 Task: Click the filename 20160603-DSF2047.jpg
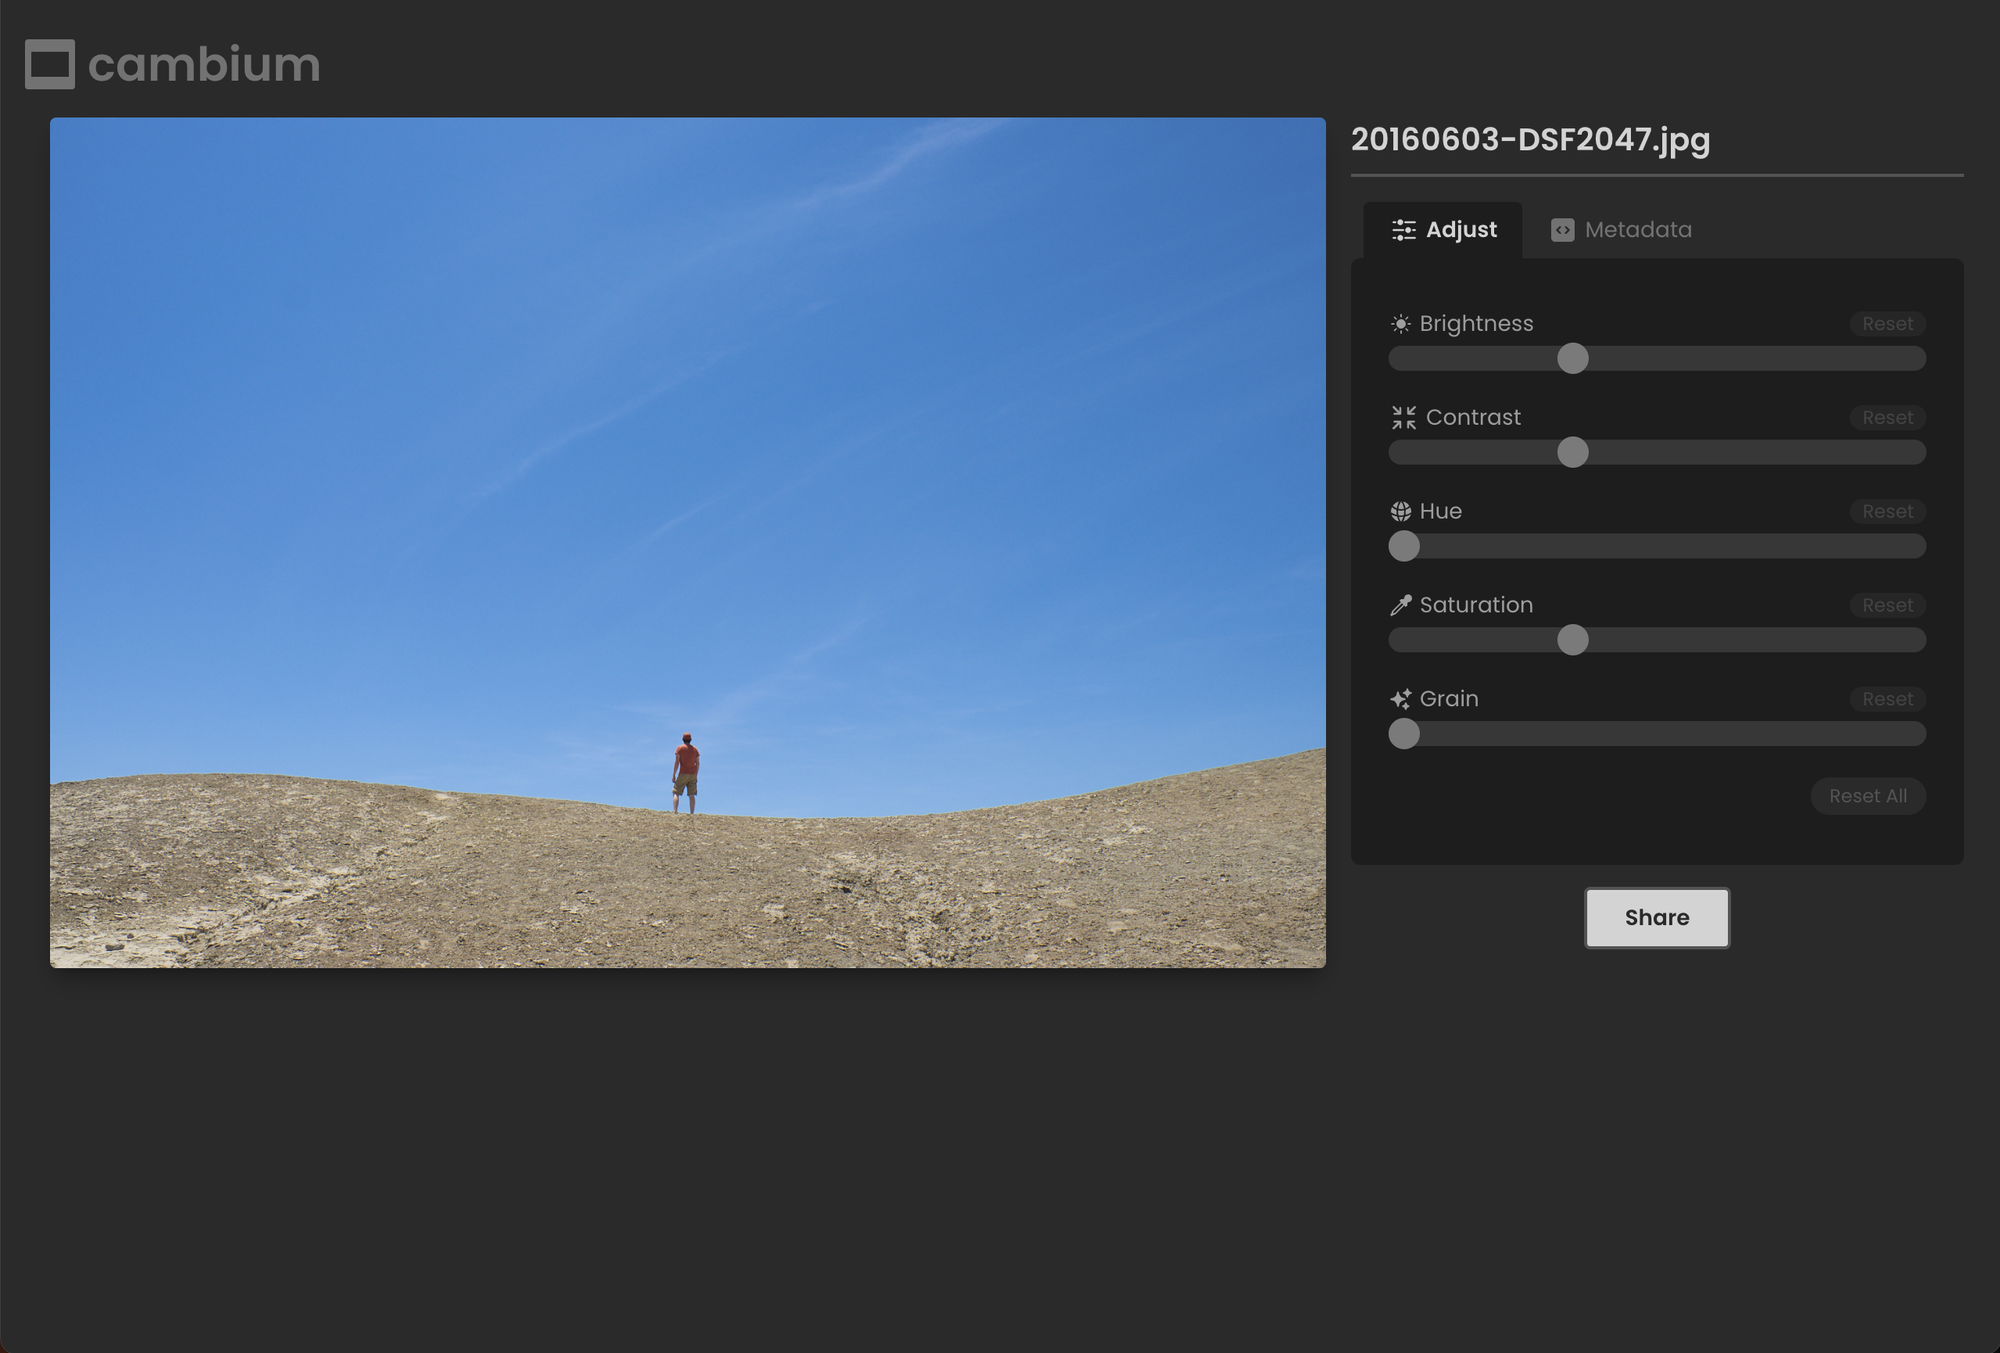click(x=1530, y=140)
